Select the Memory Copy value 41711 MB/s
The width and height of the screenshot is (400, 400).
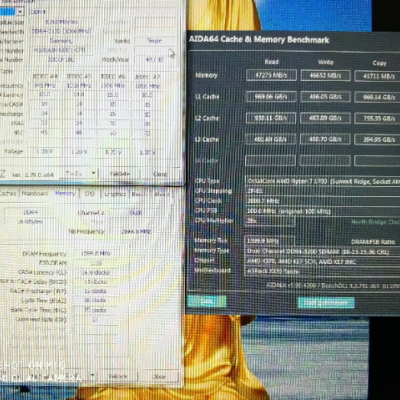[x=378, y=76]
